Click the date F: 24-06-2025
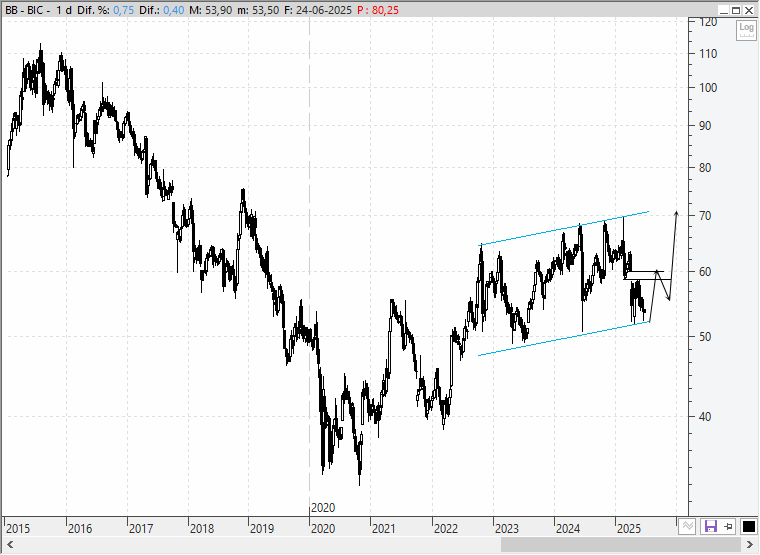Image resolution: width=760 pixels, height=555 pixels. (x=317, y=10)
